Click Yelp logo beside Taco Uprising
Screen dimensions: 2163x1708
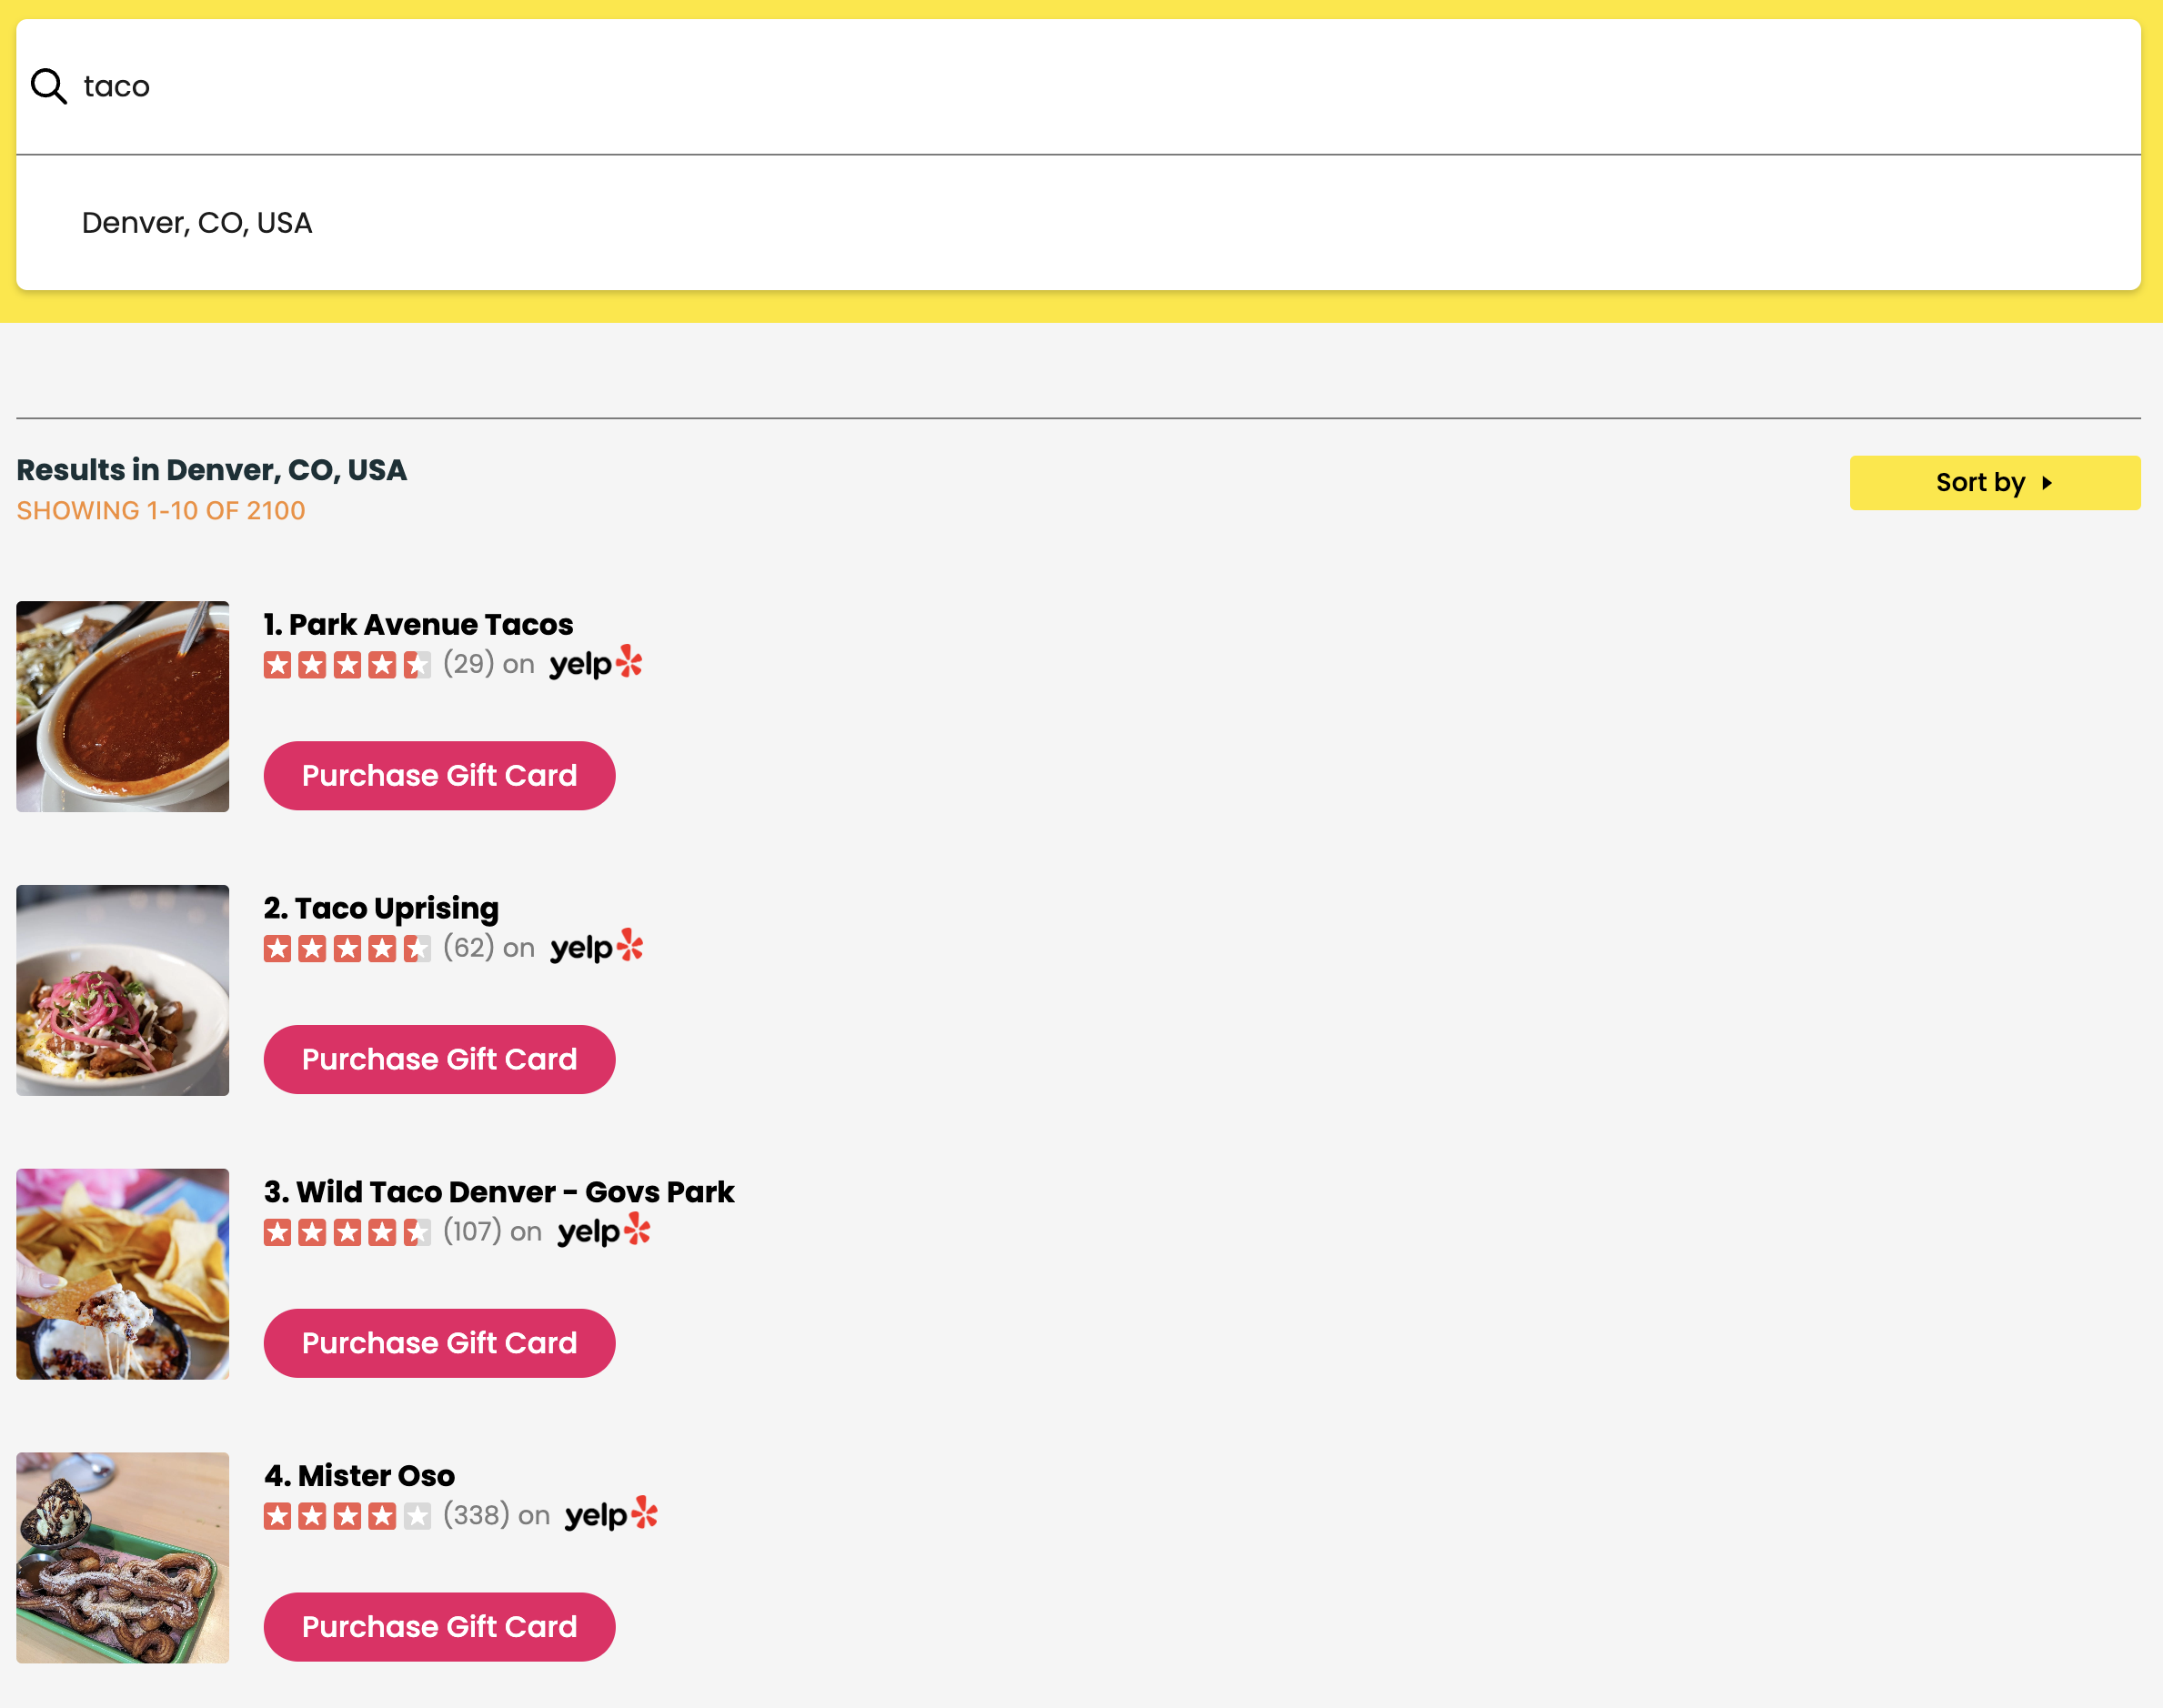pos(596,947)
